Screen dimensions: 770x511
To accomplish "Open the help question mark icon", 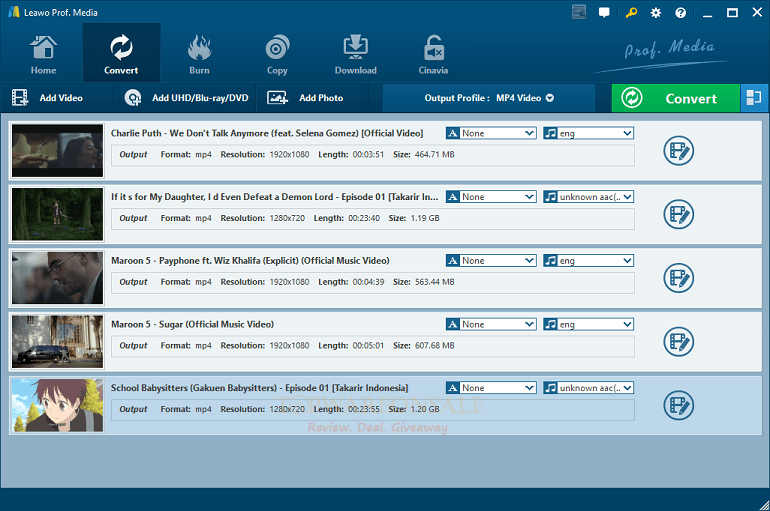I will (681, 13).
